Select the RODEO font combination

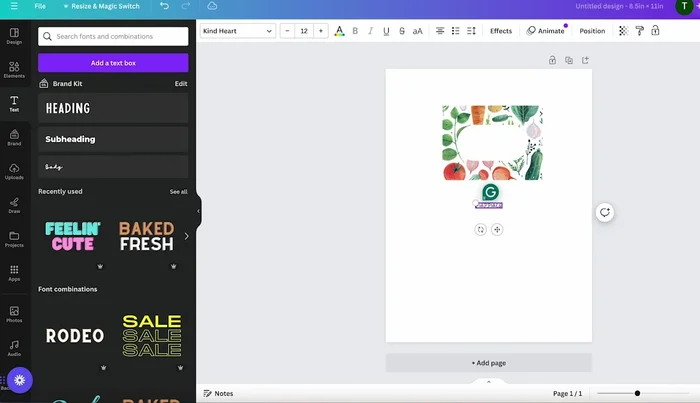click(x=75, y=336)
